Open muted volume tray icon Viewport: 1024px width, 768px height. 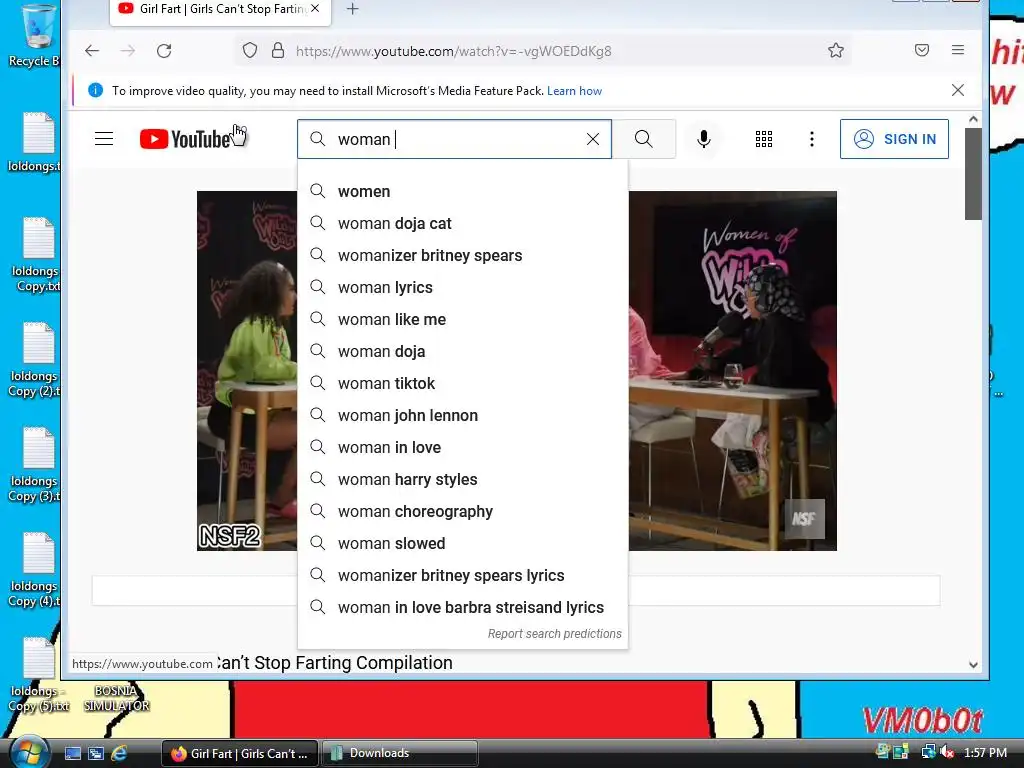coord(946,752)
